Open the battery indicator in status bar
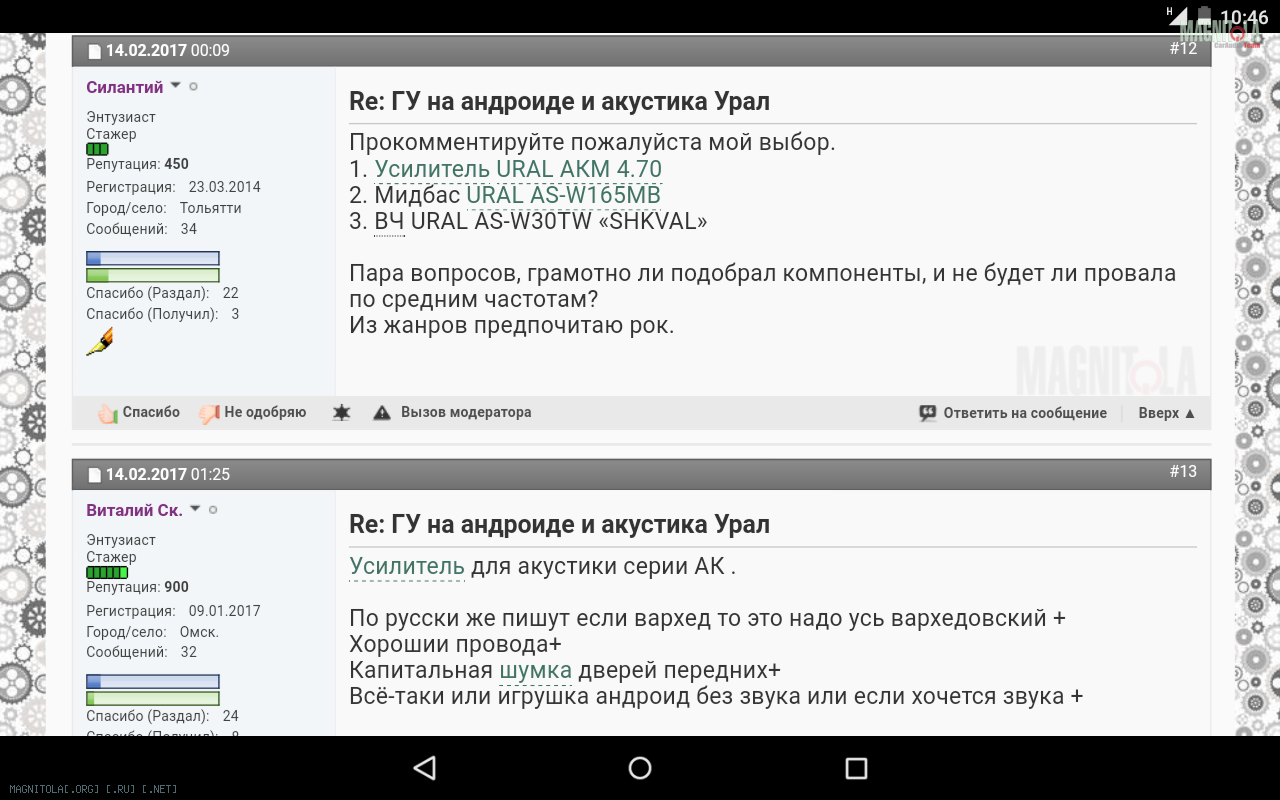 coord(1204,16)
